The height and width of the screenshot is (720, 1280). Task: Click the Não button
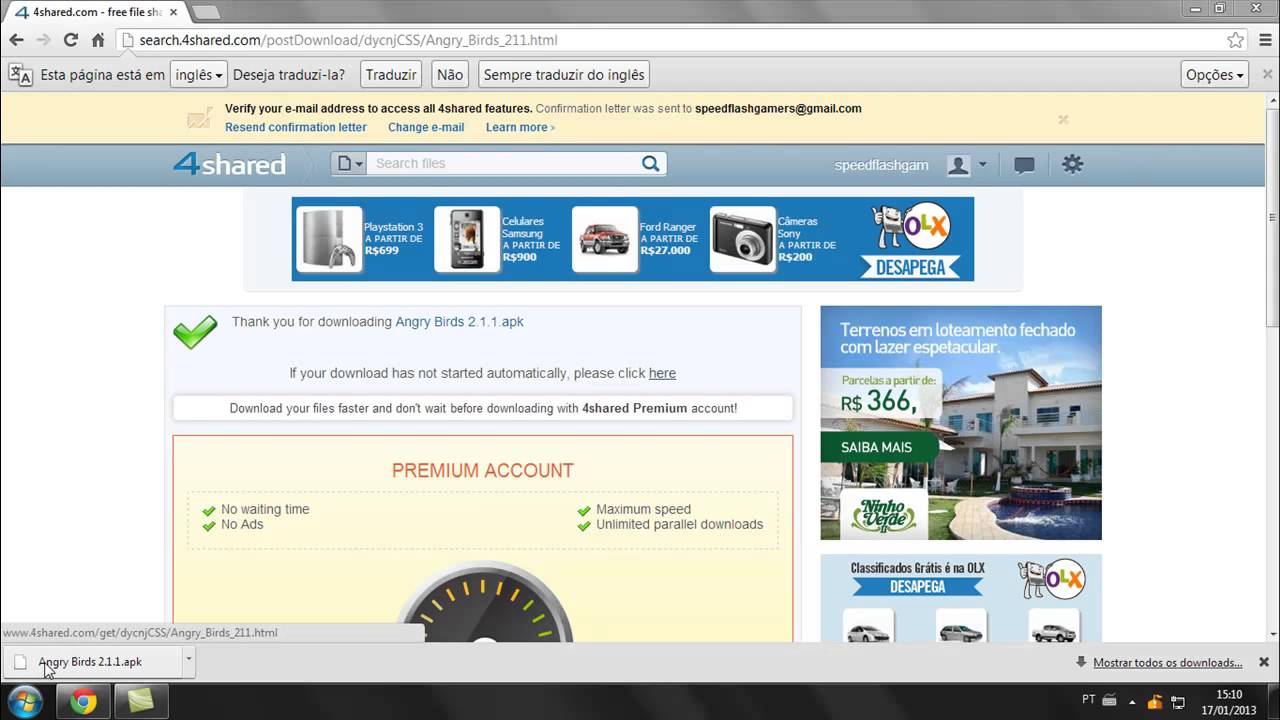click(450, 75)
